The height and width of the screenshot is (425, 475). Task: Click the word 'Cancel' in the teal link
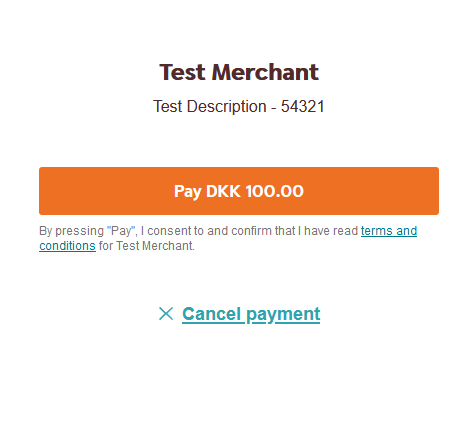click(x=211, y=314)
